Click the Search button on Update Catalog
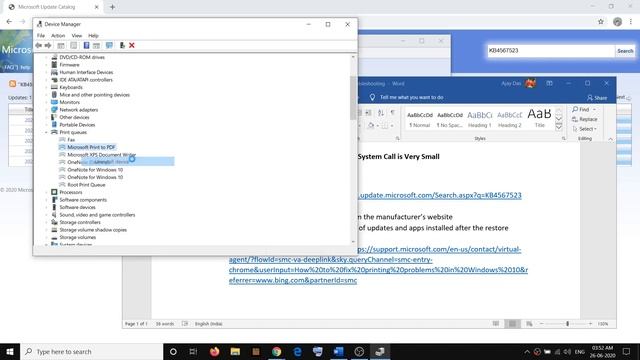 (x=625, y=51)
